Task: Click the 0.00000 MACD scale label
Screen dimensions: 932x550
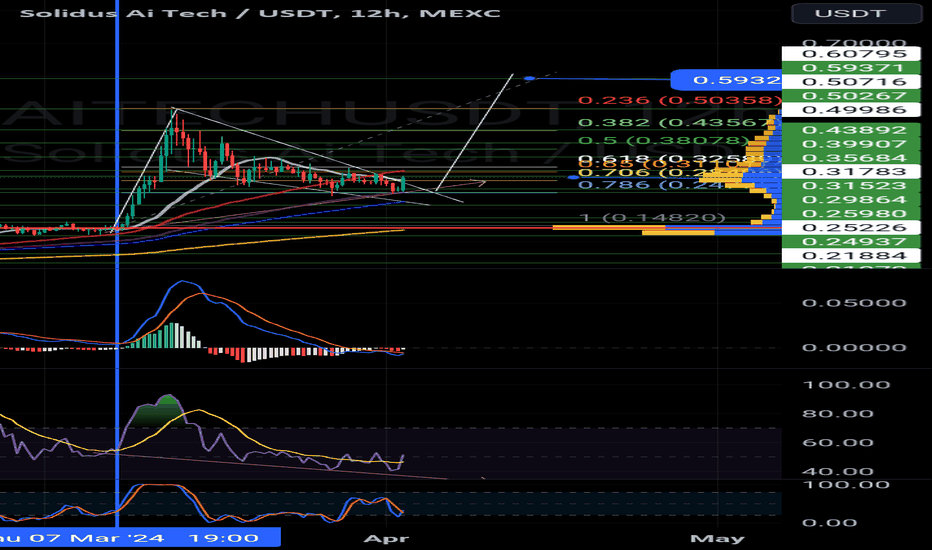Action: click(x=854, y=348)
